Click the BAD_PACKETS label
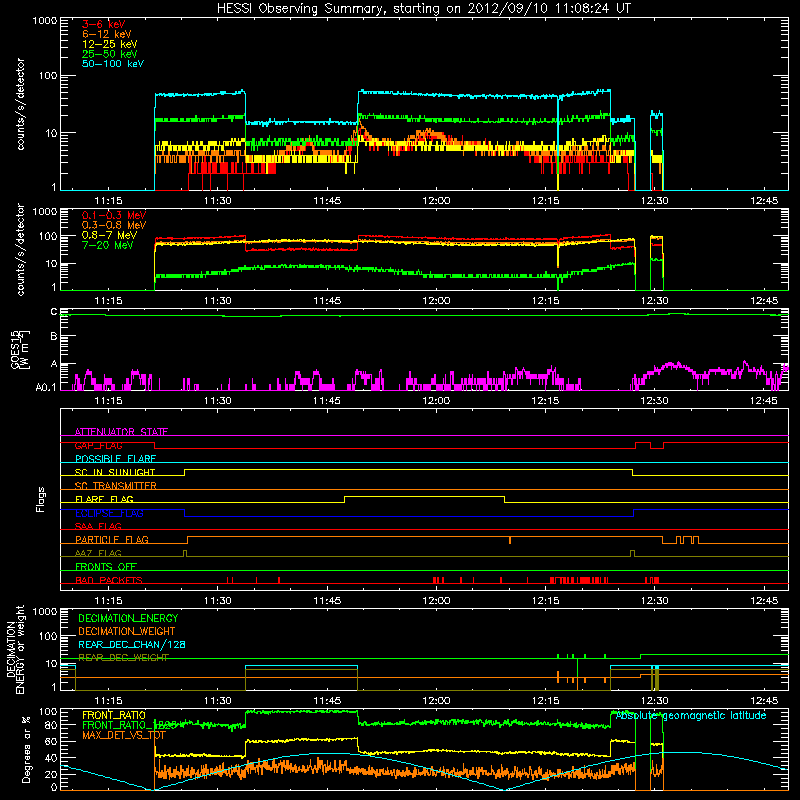 [x=109, y=580]
